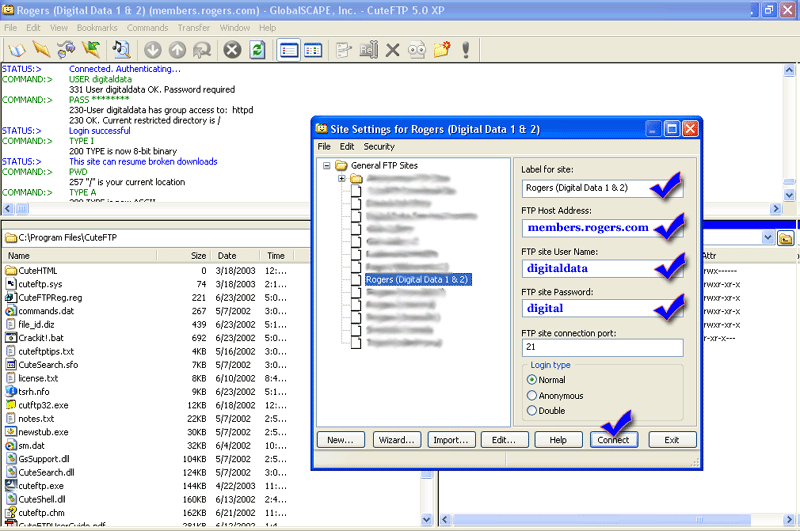Image resolution: width=800 pixels, height=531 pixels.
Task: Click the New... button
Action: pos(340,440)
